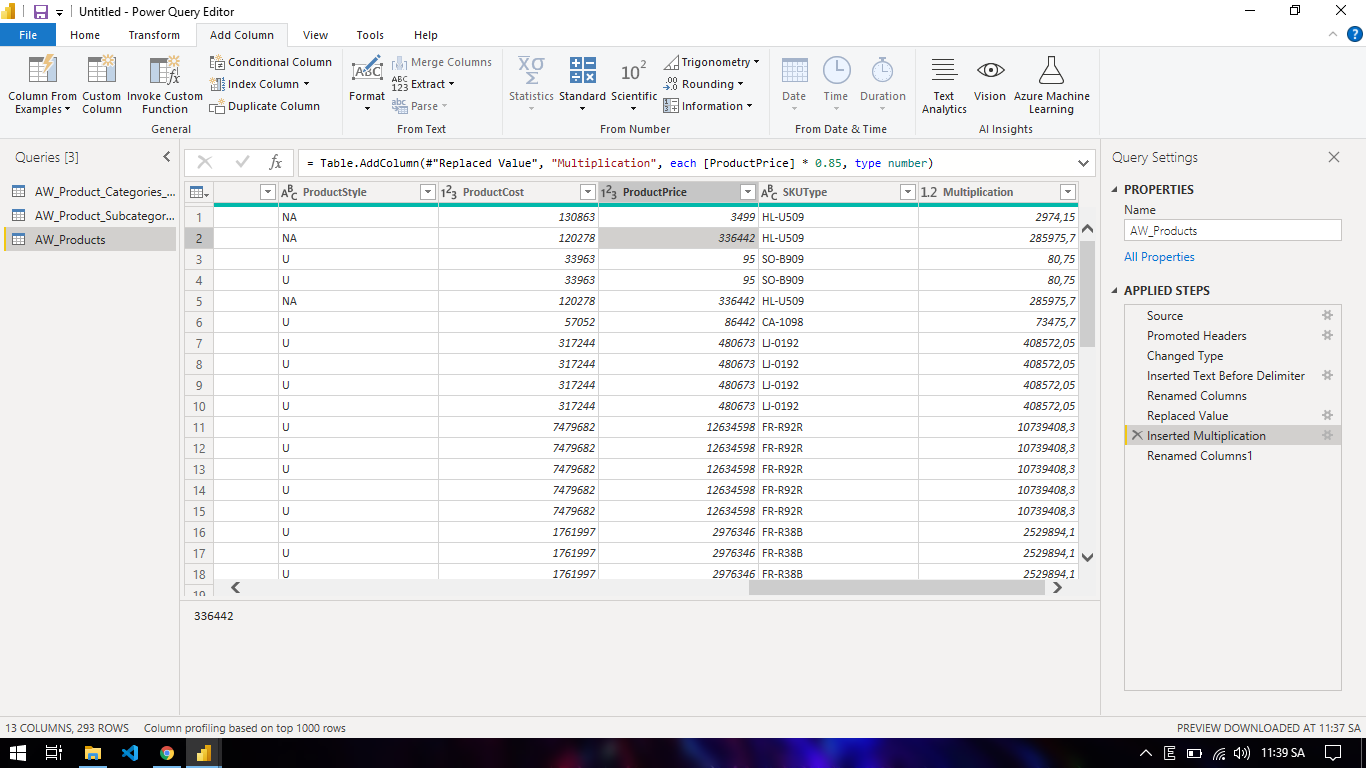1366x768 pixels.
Task: Edit the query Name field
Action: click(1233, 230)
